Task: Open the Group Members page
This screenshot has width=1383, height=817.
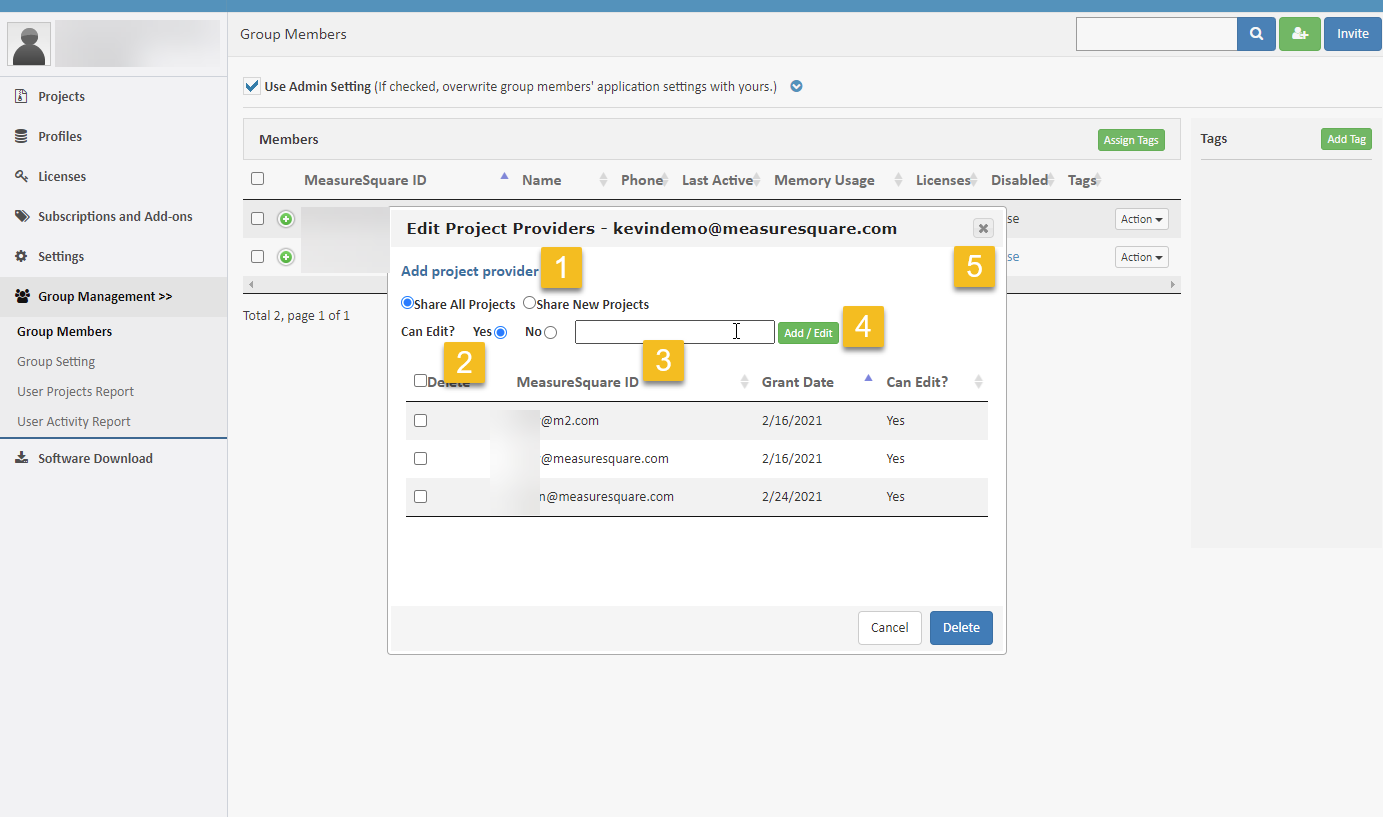Action: coord(64,331)
